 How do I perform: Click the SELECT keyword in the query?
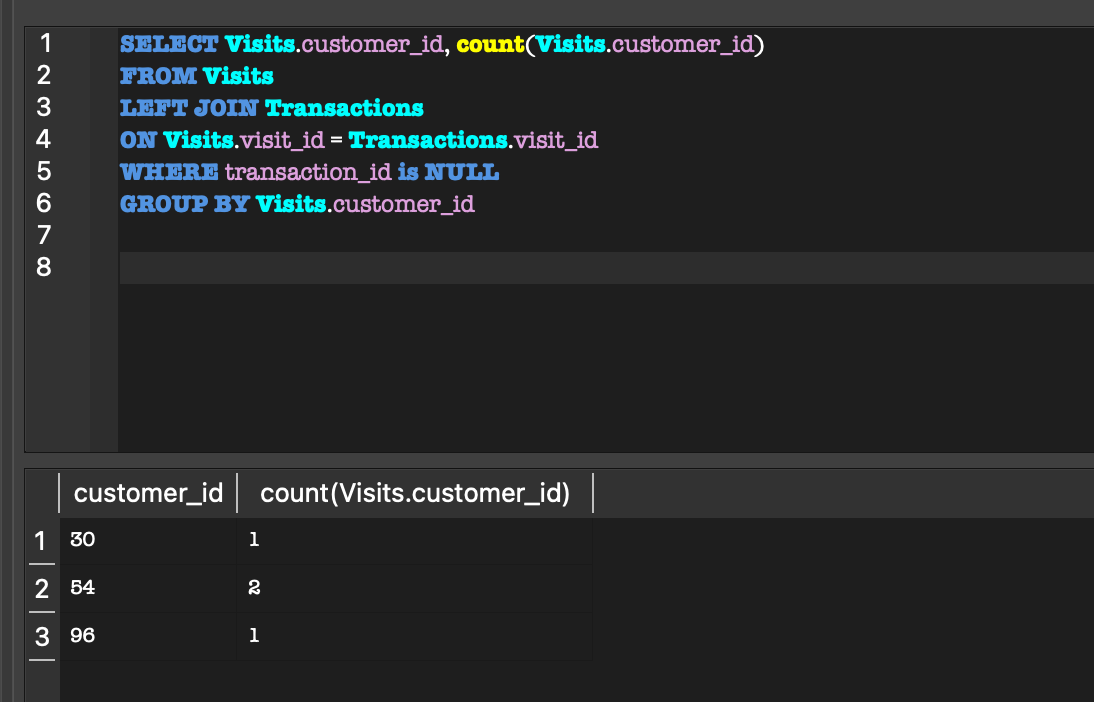[169, 44]
